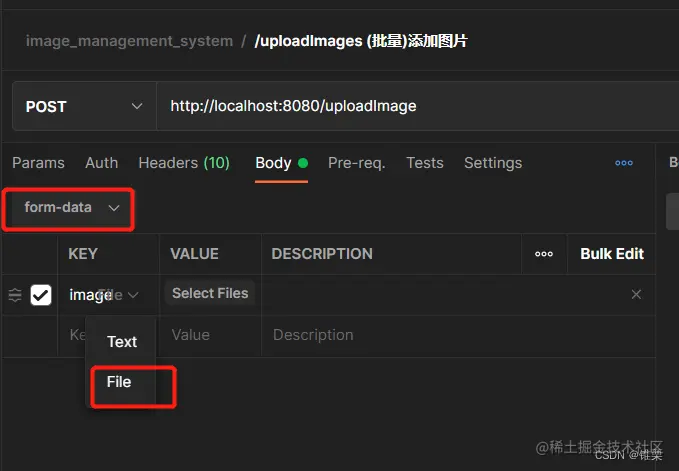Uncheck the image row checkbox
Image resolution: width=679 pixels, height=471 pixels.
(x=41, y=295)
